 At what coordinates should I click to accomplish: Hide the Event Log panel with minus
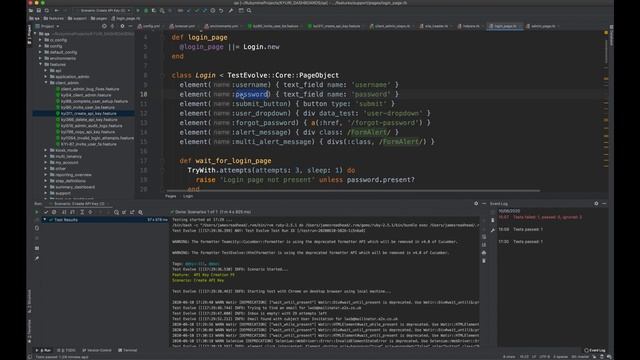point(604,203)
